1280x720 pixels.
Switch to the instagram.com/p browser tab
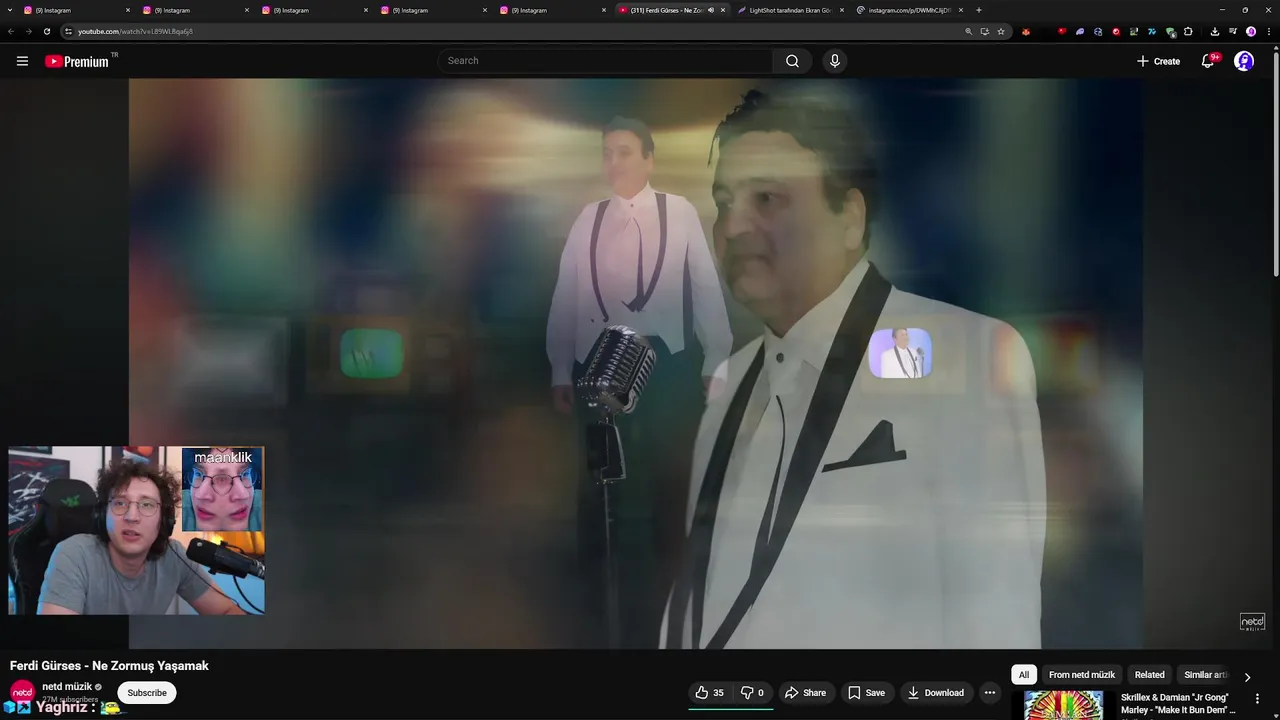coord(909,10)
